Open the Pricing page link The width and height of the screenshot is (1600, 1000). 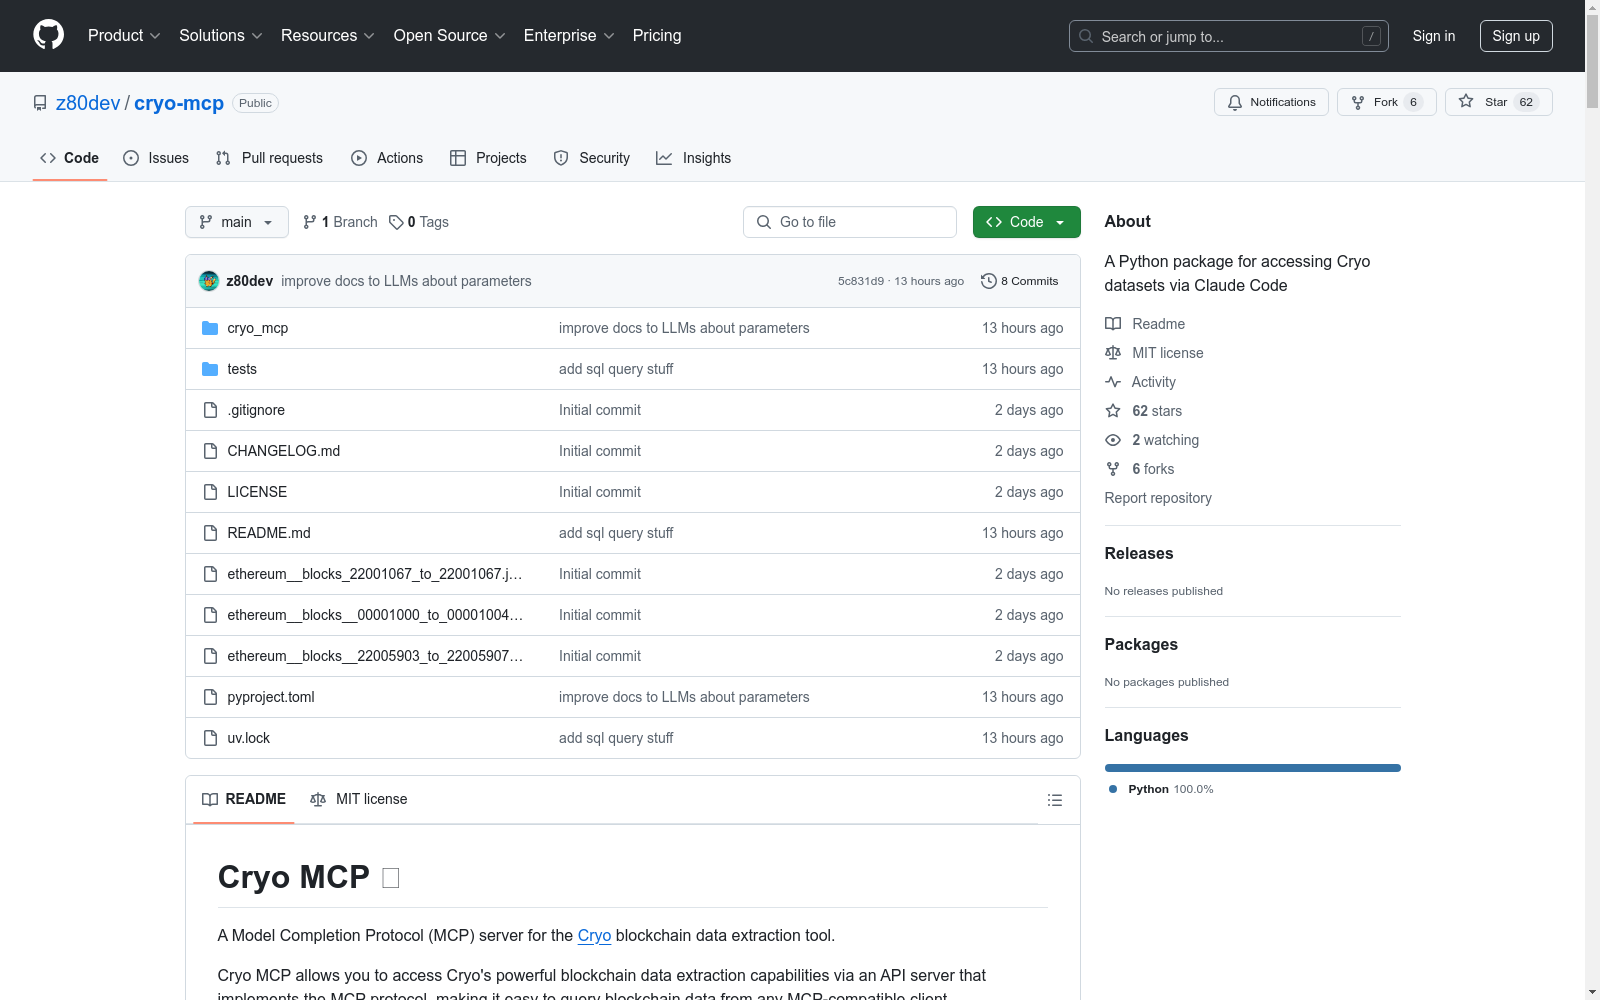click(x=657, y=35)
